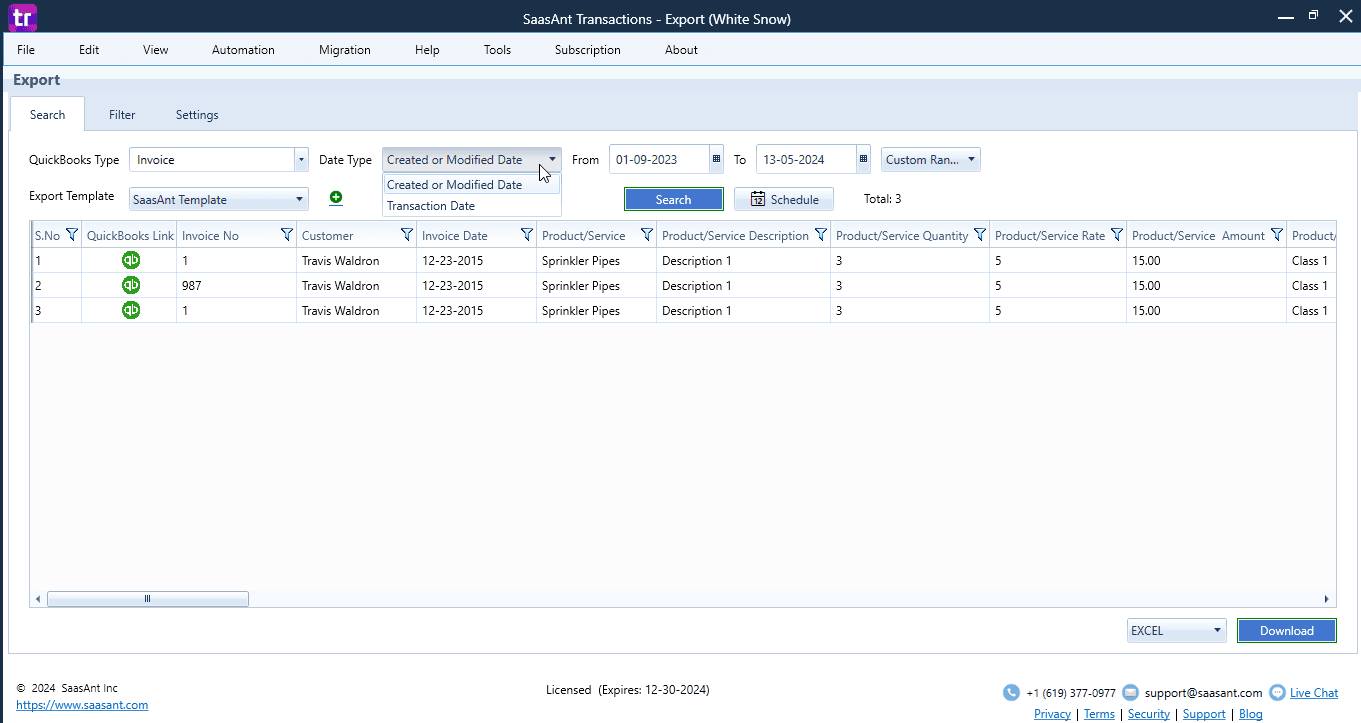
Task: Open QuickBooks link for invoice 987 row
Action: point(131,285)
